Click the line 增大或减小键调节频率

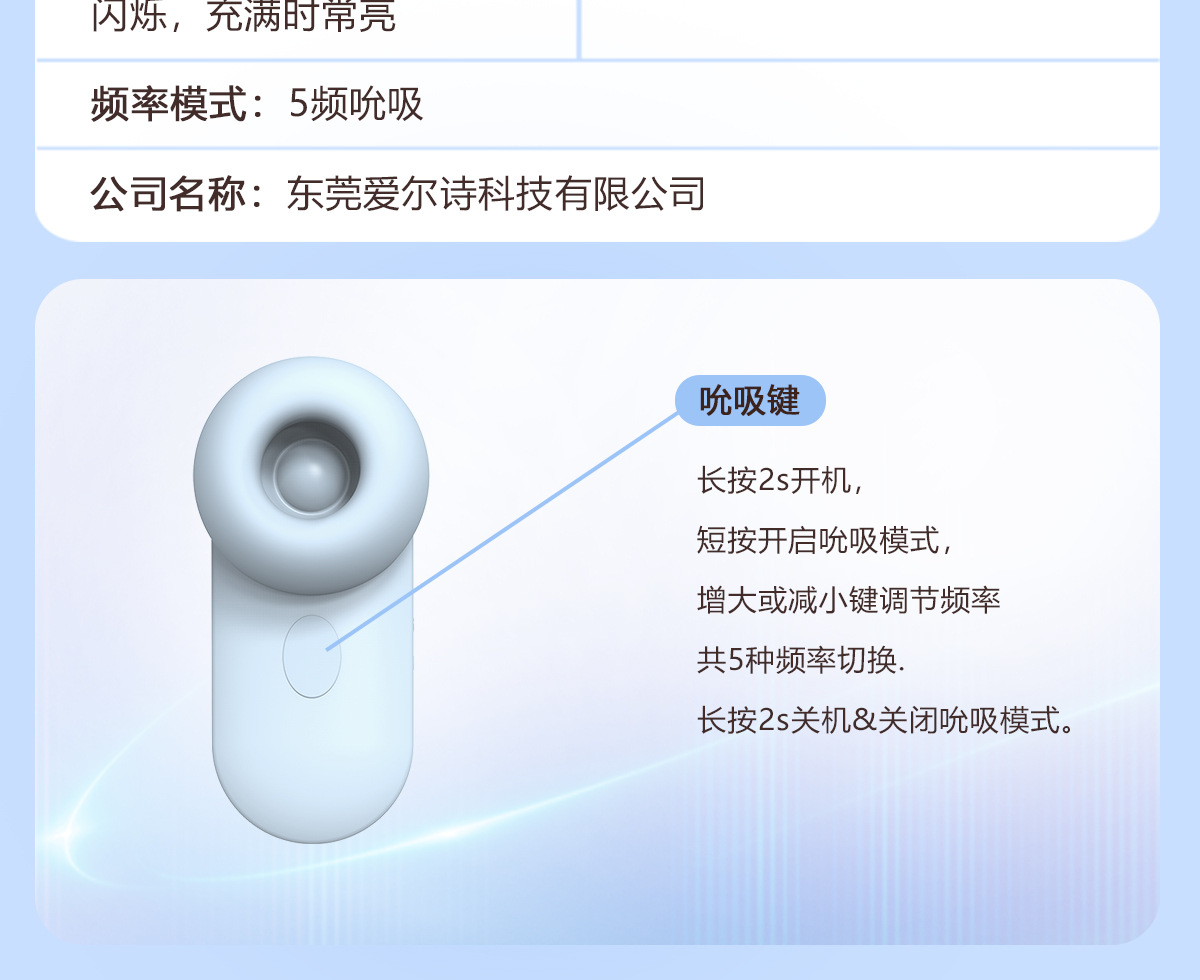[849, 601]
